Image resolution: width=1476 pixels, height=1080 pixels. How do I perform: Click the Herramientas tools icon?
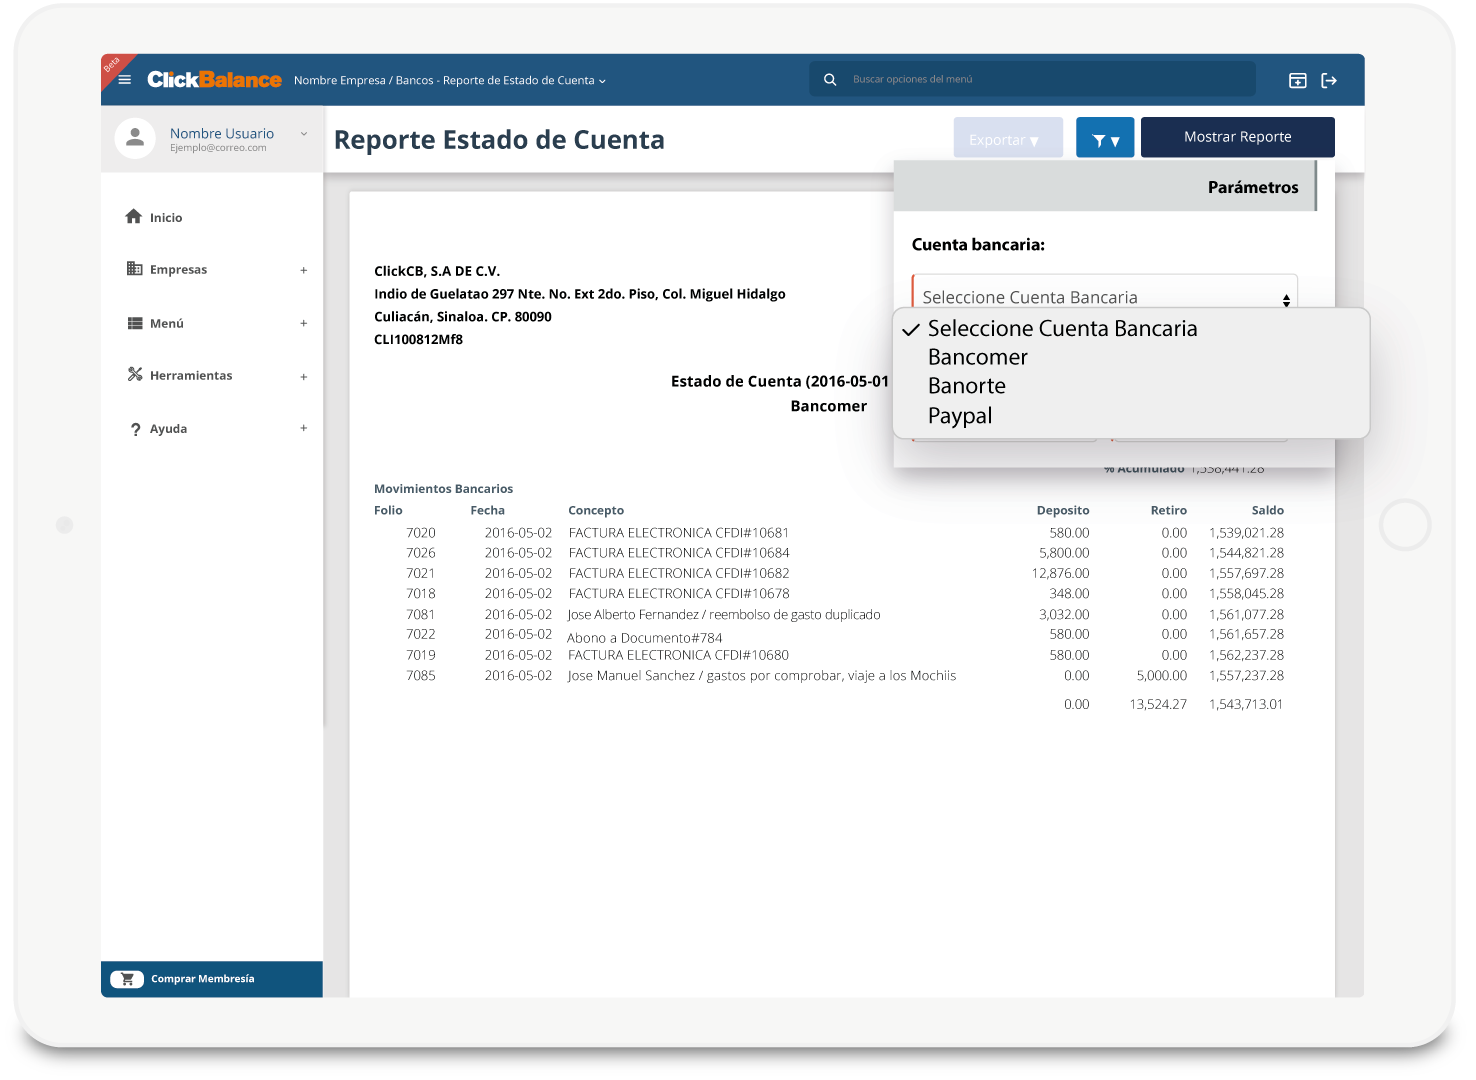[135, 375]
